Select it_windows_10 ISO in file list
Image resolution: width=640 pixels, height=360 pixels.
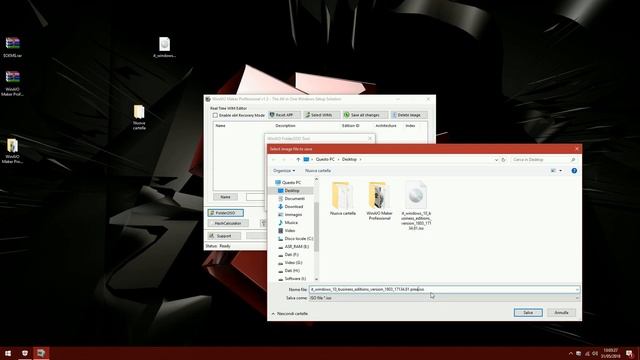(416, 206)
